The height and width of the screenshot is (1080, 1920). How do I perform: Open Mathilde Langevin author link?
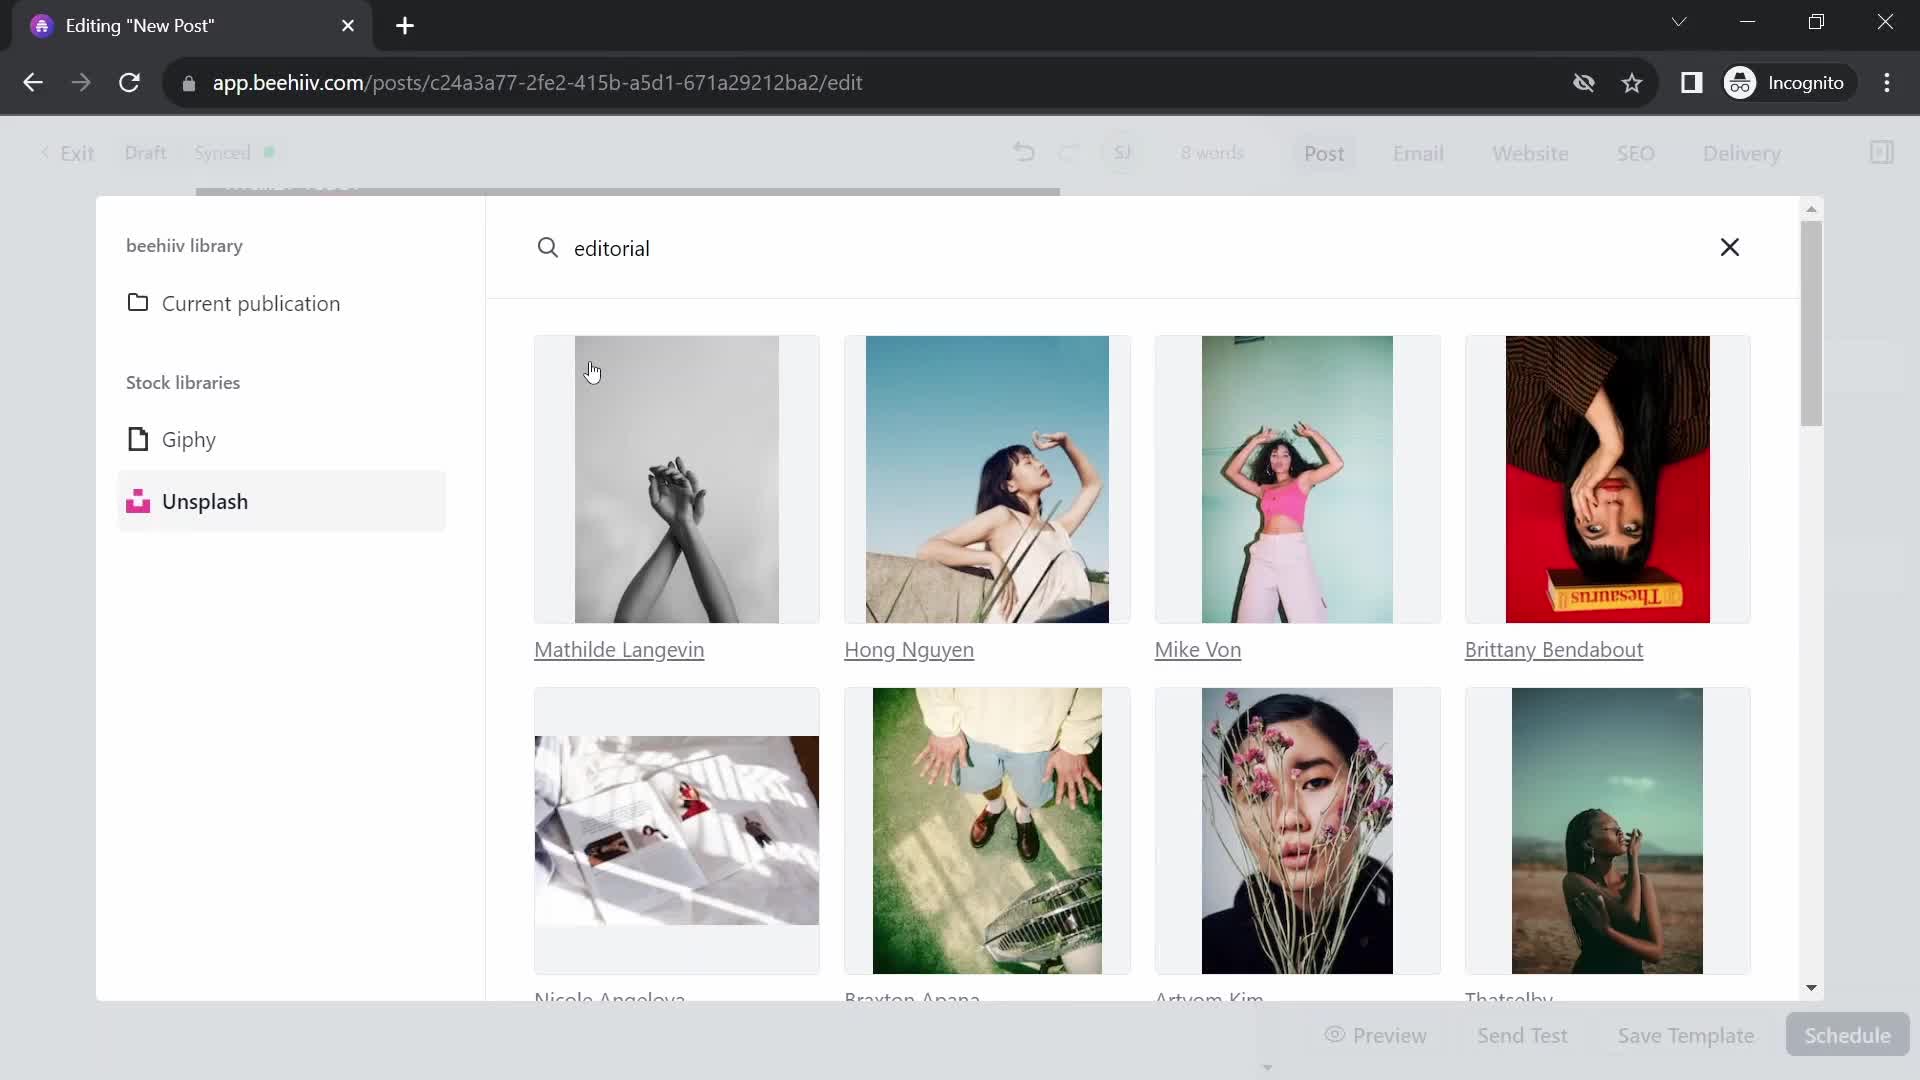point(619,650)
